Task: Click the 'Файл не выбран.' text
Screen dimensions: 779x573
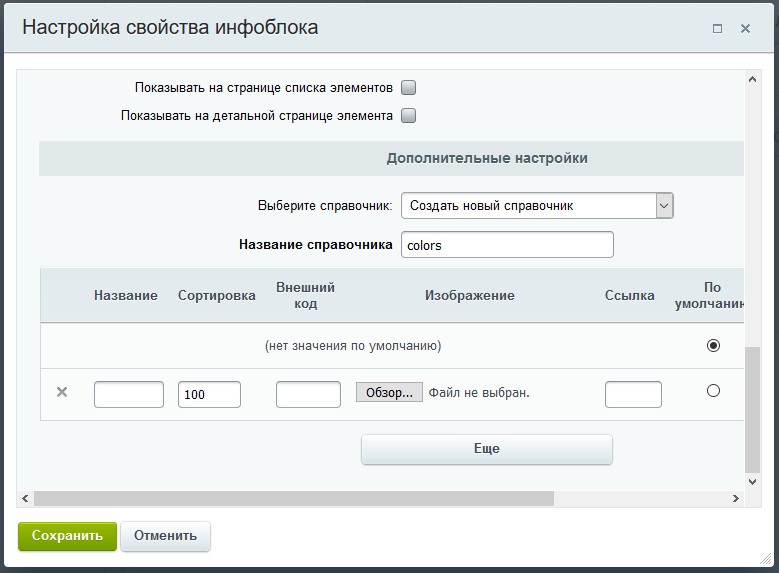Action: coord(479,393)
